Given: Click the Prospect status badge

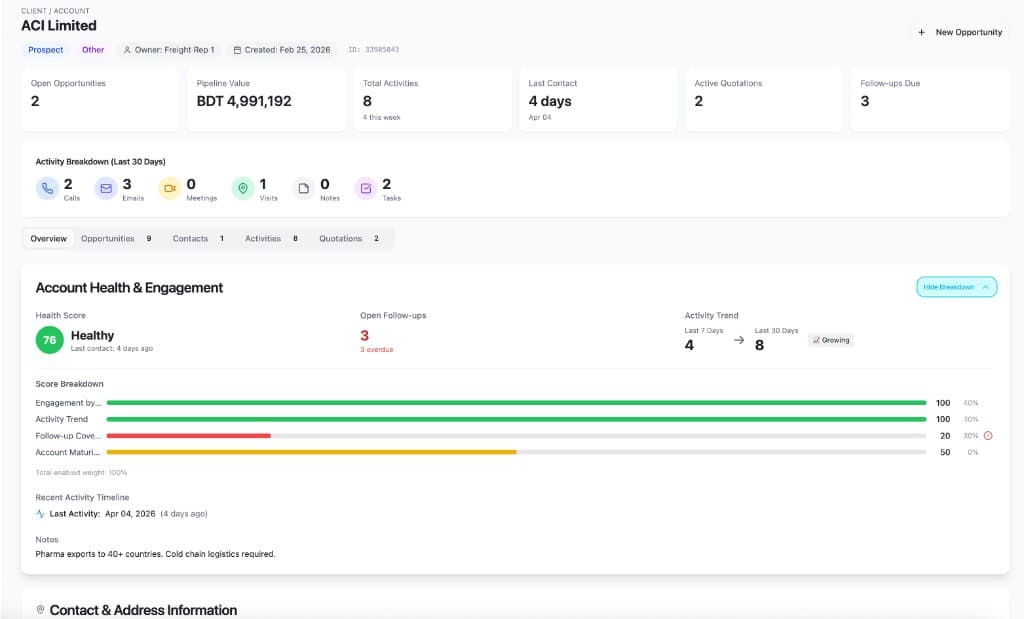Looking at the screenshot, I should pos(44,48).
